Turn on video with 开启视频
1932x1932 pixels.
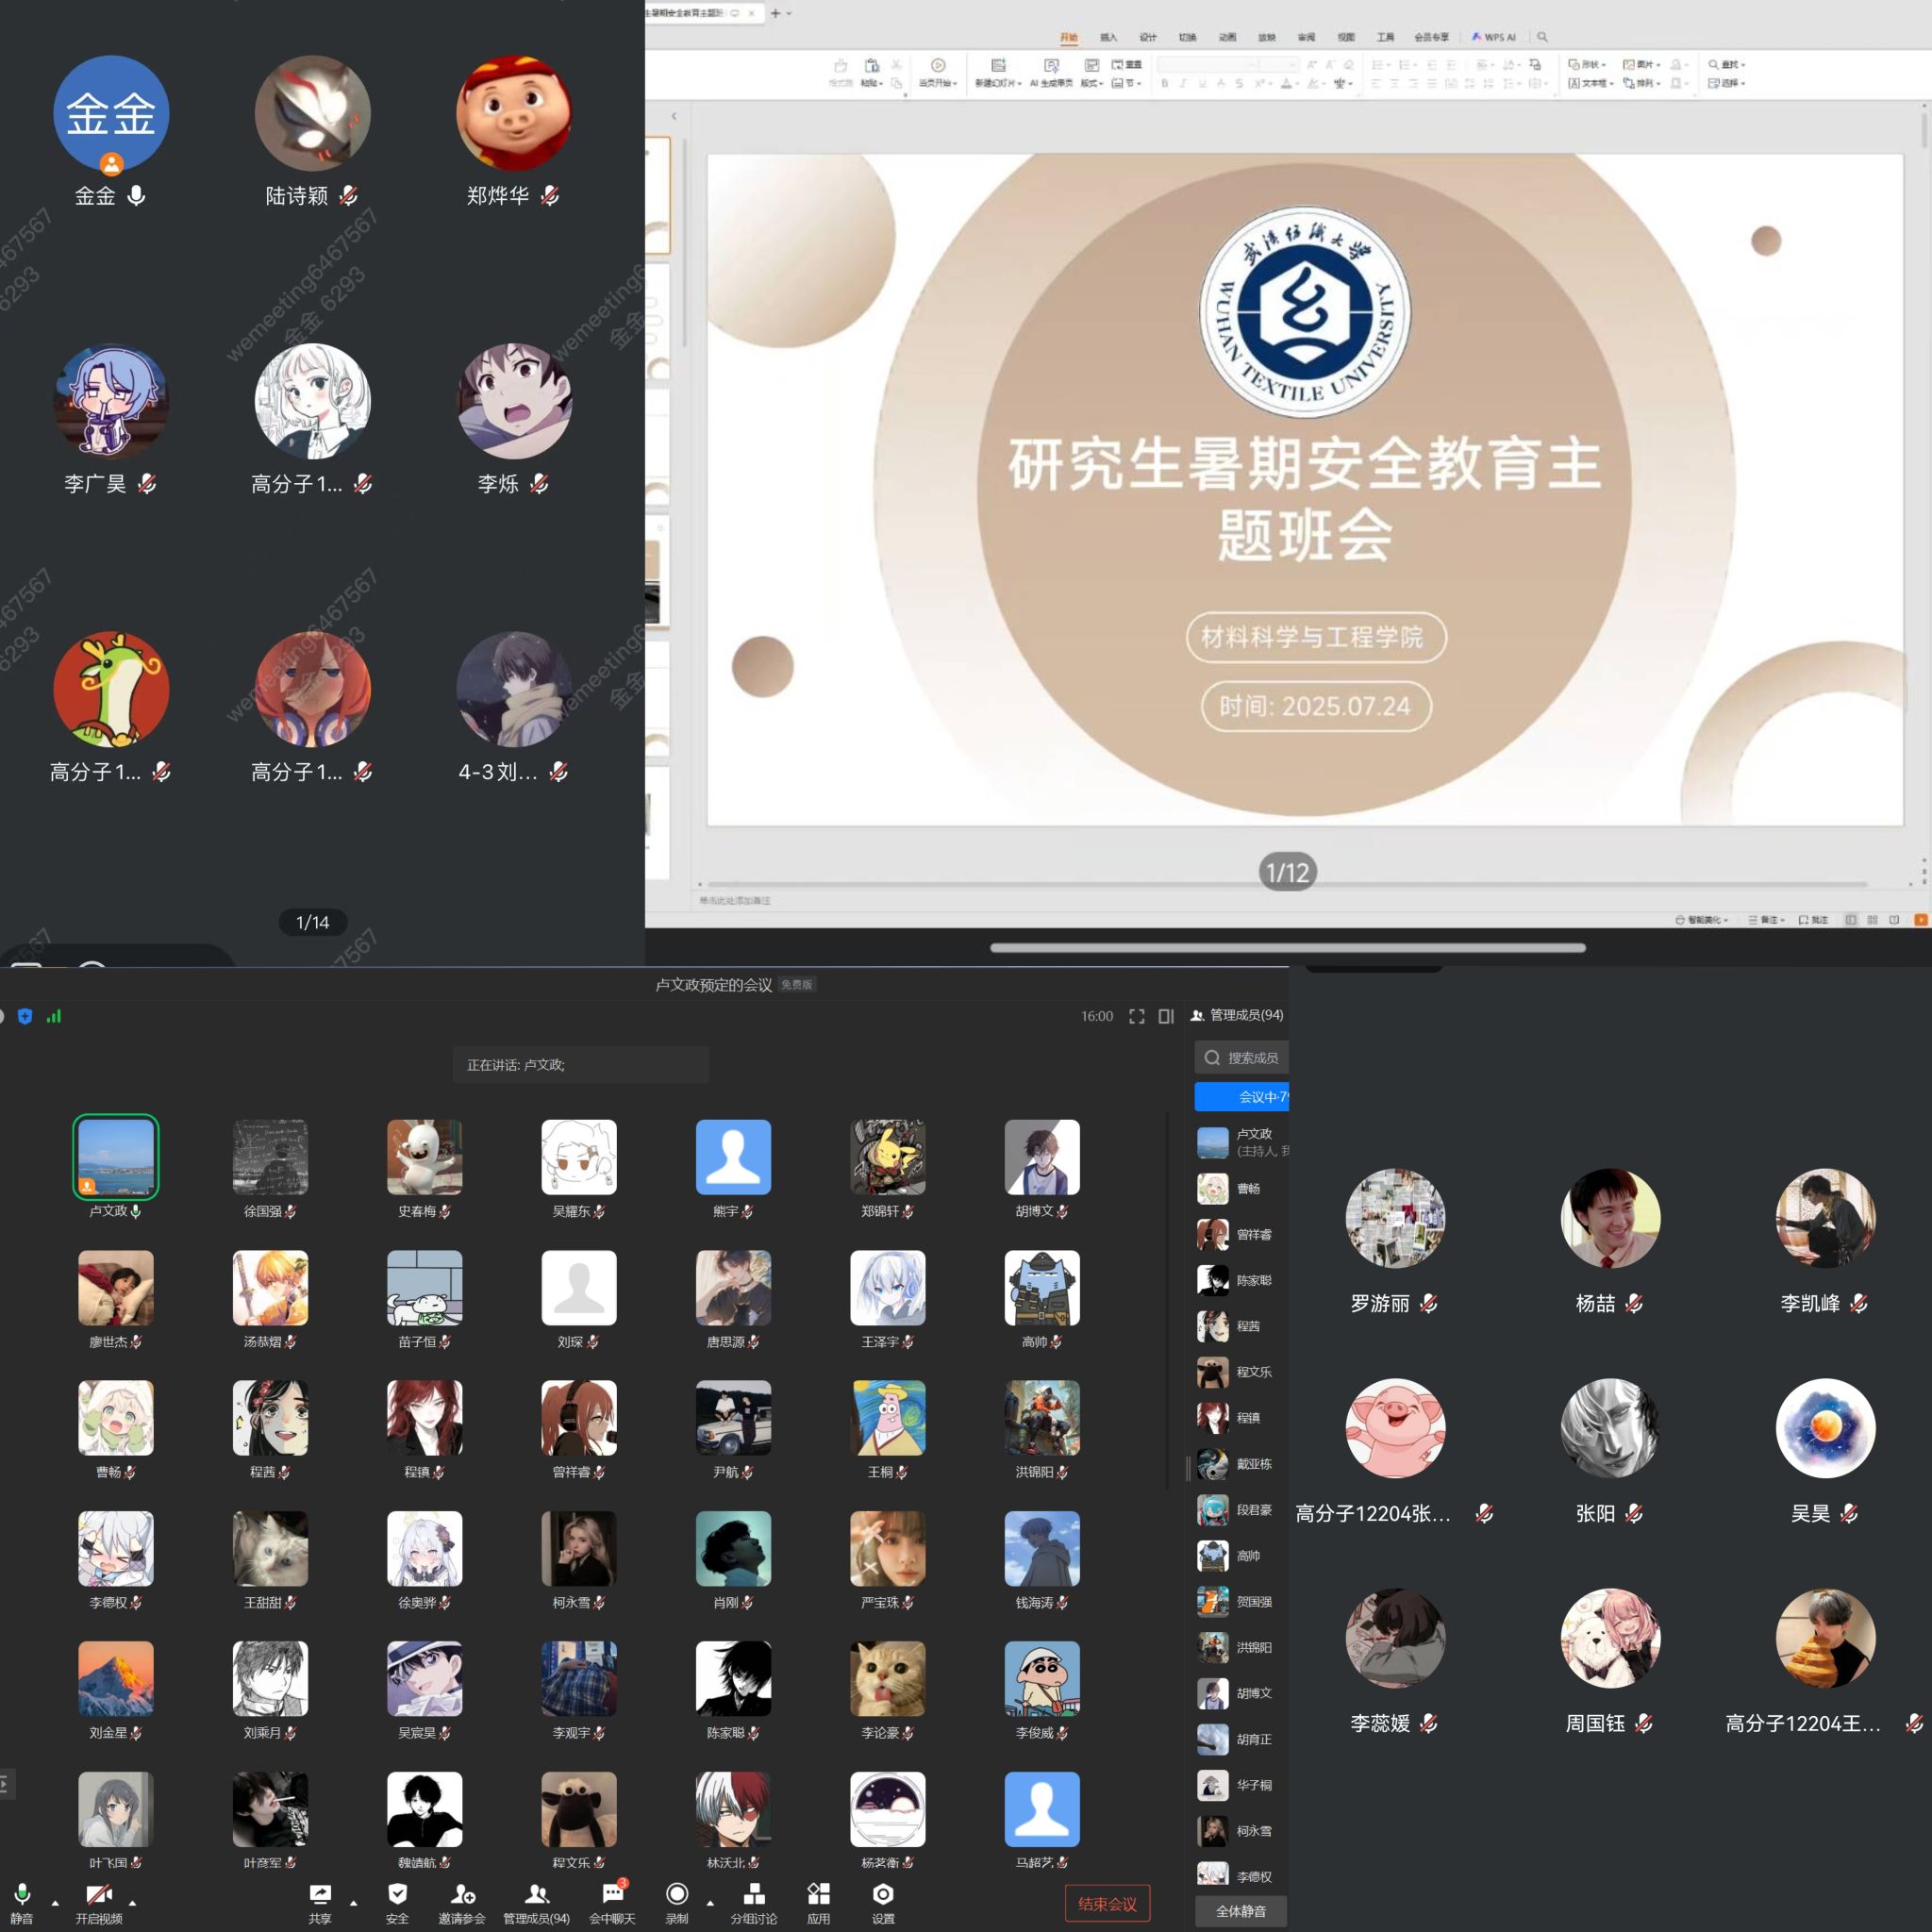[98, 1894]
